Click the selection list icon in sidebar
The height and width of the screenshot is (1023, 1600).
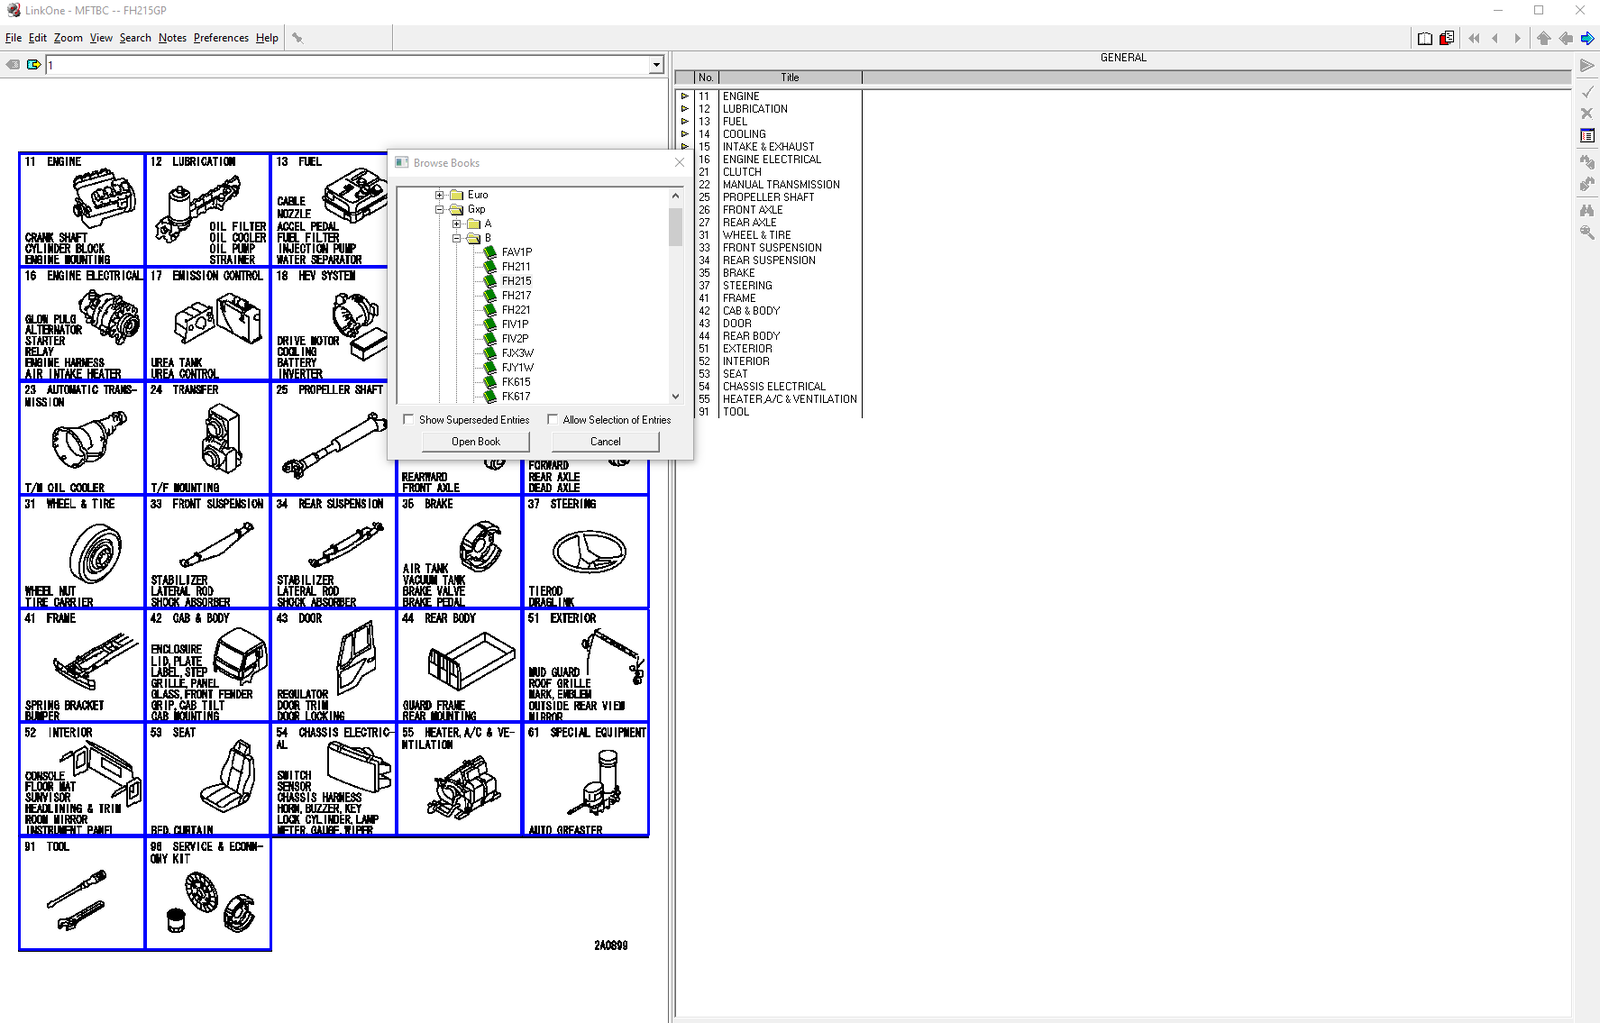click(1587, 136)
